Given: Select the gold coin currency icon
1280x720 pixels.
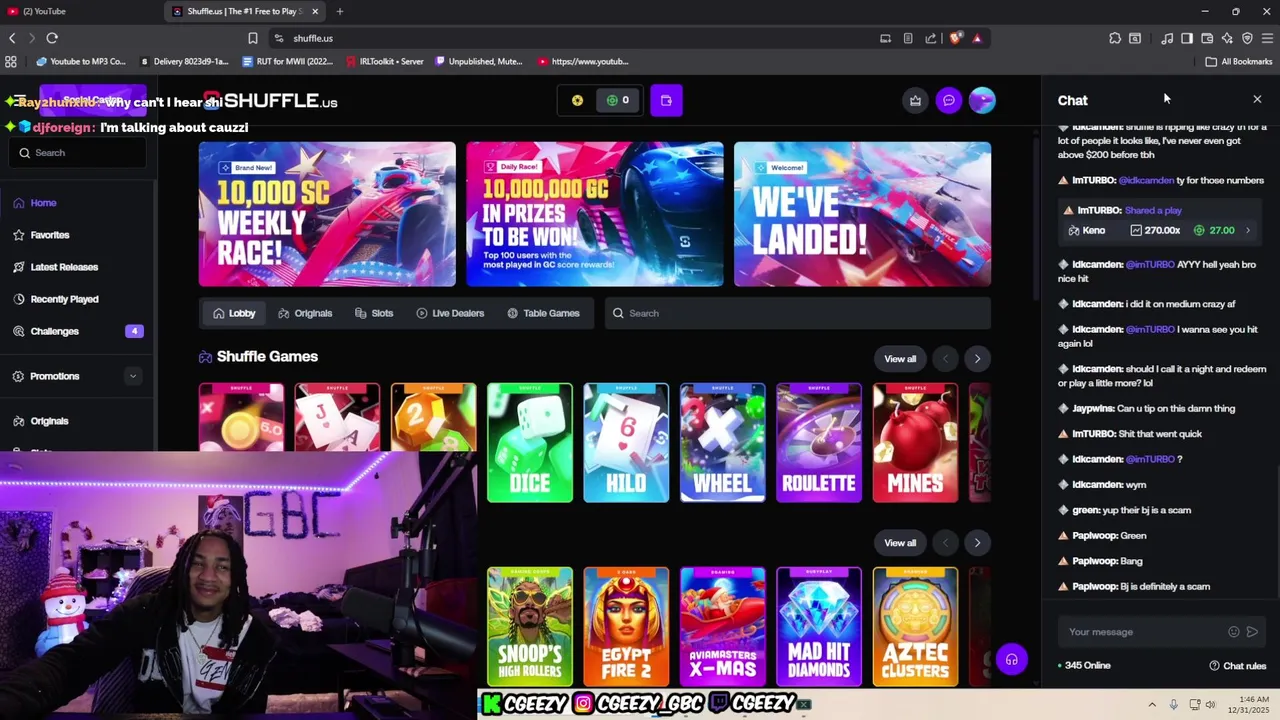Looking at the screenshot, I should tap(577, 100).
